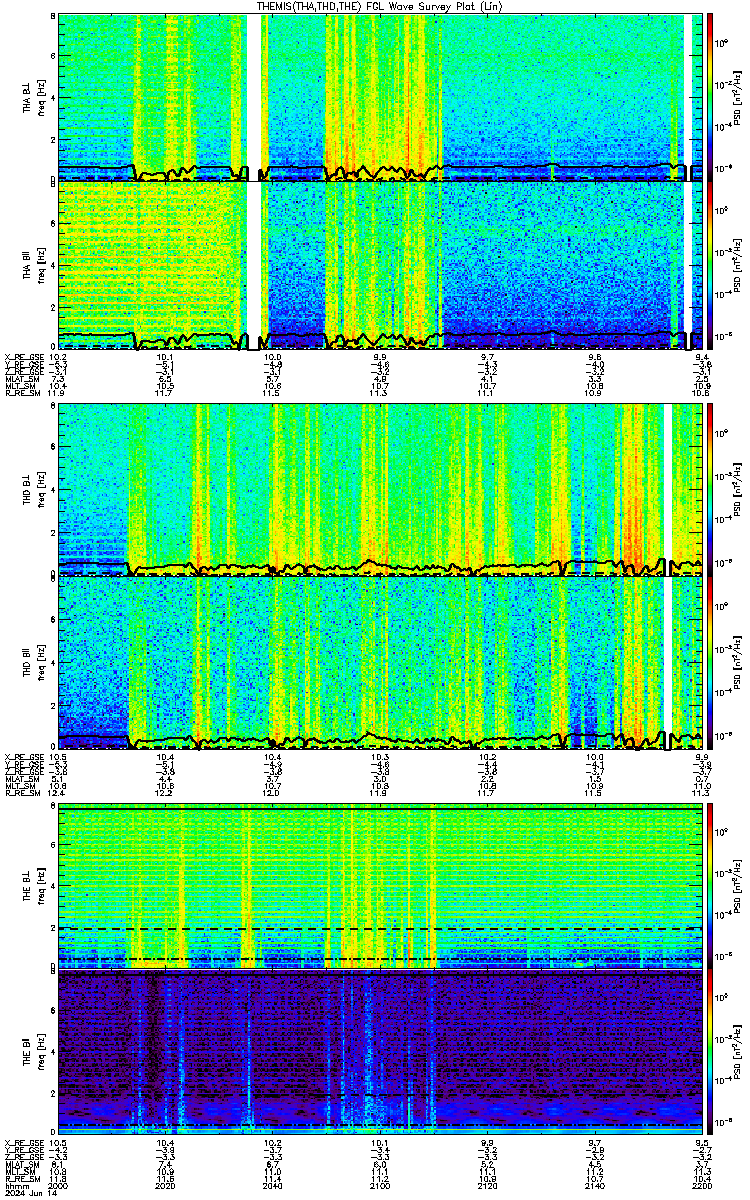Click inside the dark THE B|| spectrogram panel
750x1200 pixels.
tap(380, 1054)
